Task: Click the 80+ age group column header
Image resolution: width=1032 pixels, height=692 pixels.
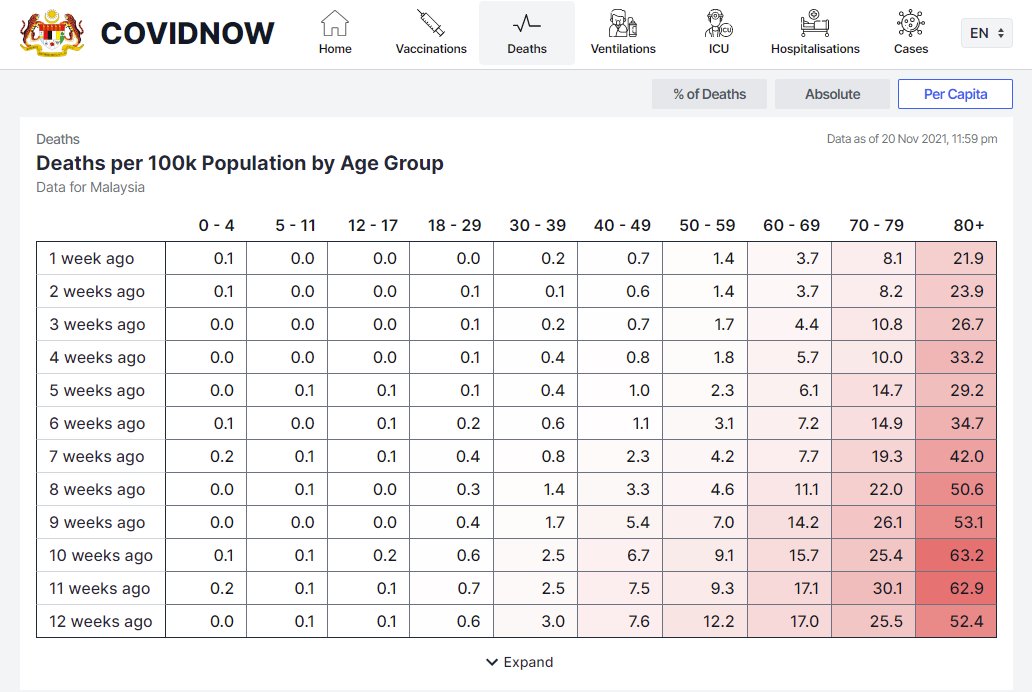Action: [968, 226]
